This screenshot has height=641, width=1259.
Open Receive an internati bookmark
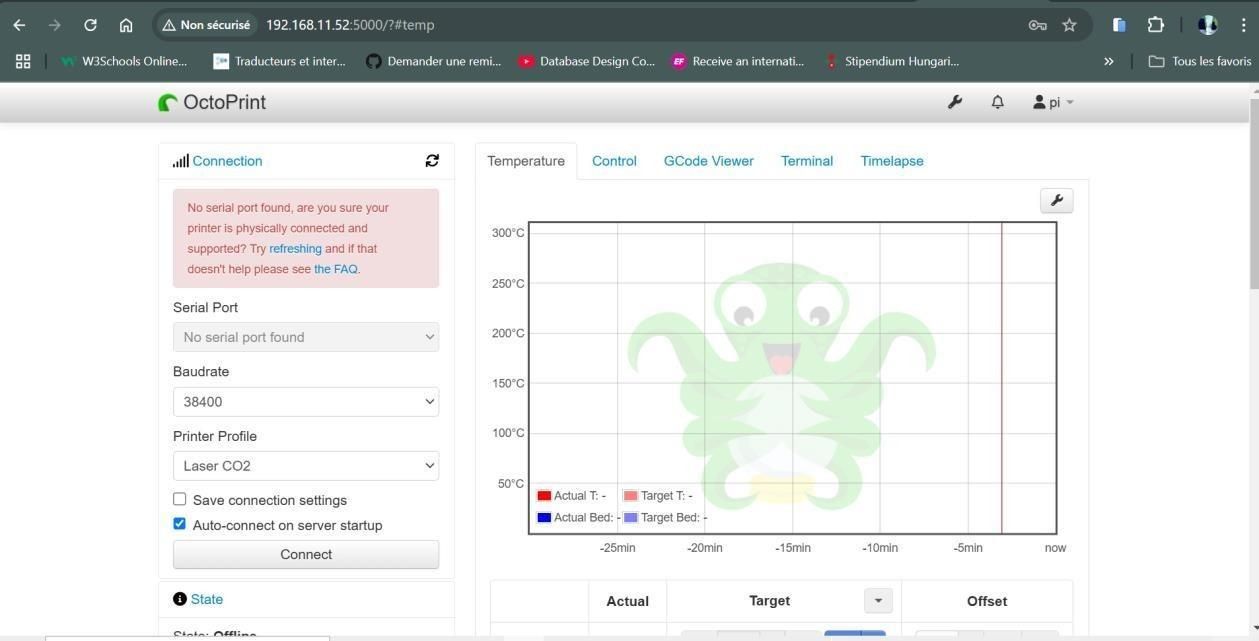pyautogui.click(x=738, y=61)
